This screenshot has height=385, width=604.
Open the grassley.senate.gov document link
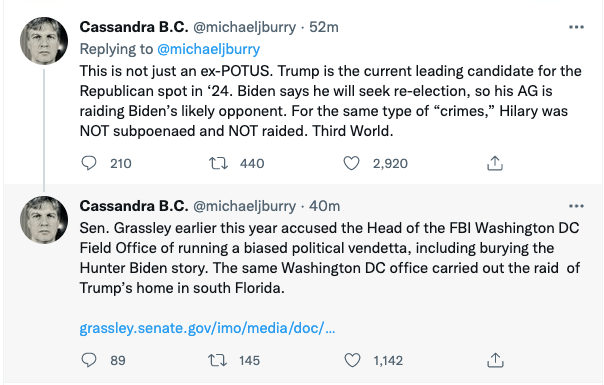tap(207, 328)
